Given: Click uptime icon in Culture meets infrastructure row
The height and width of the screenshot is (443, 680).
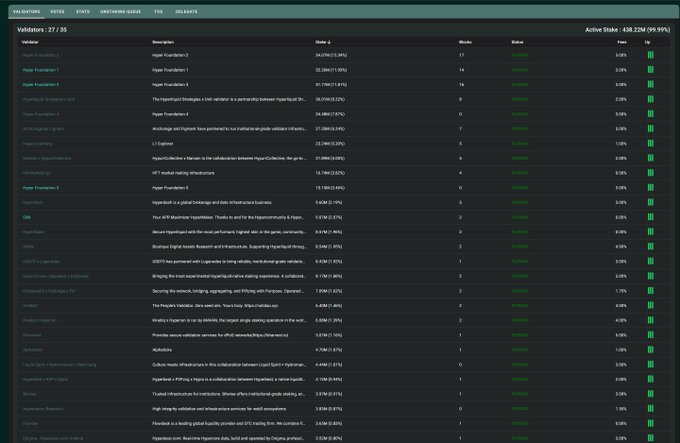Looking at the screenshot, I should tap(651, 365).
